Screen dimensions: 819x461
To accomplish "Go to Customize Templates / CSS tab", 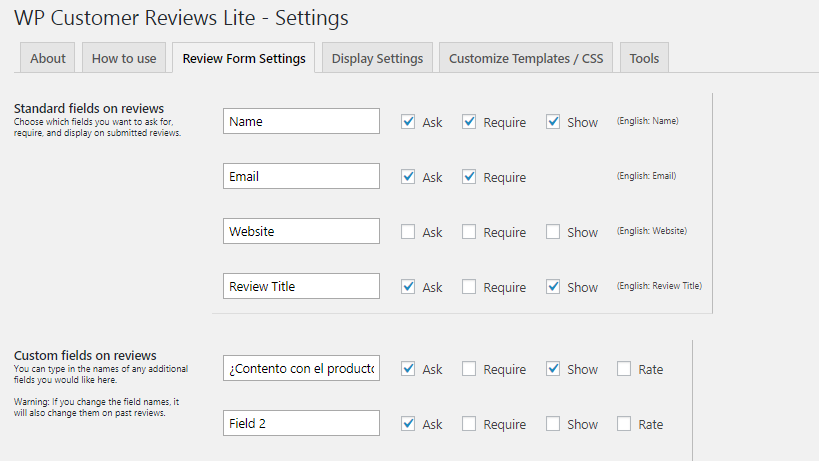I will point(526,58).
